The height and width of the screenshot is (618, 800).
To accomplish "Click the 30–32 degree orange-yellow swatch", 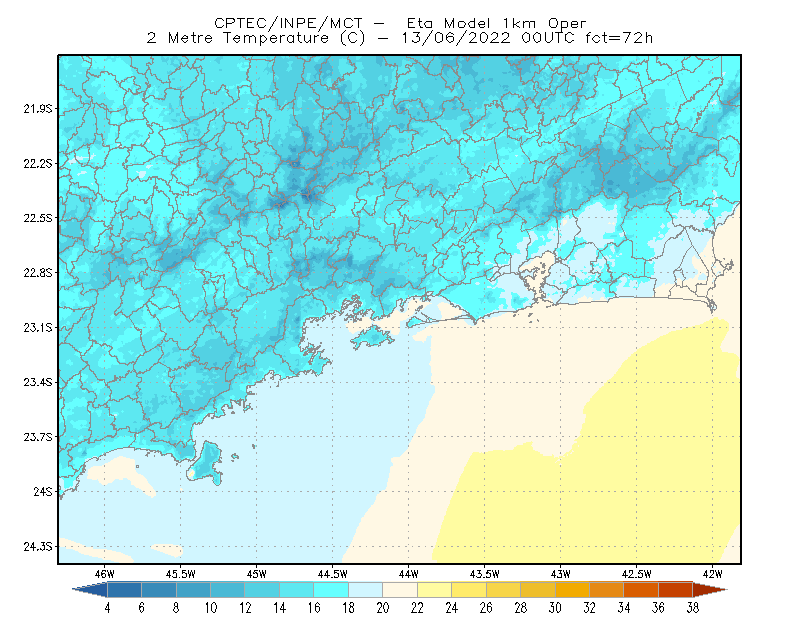I will pos(572,590).
